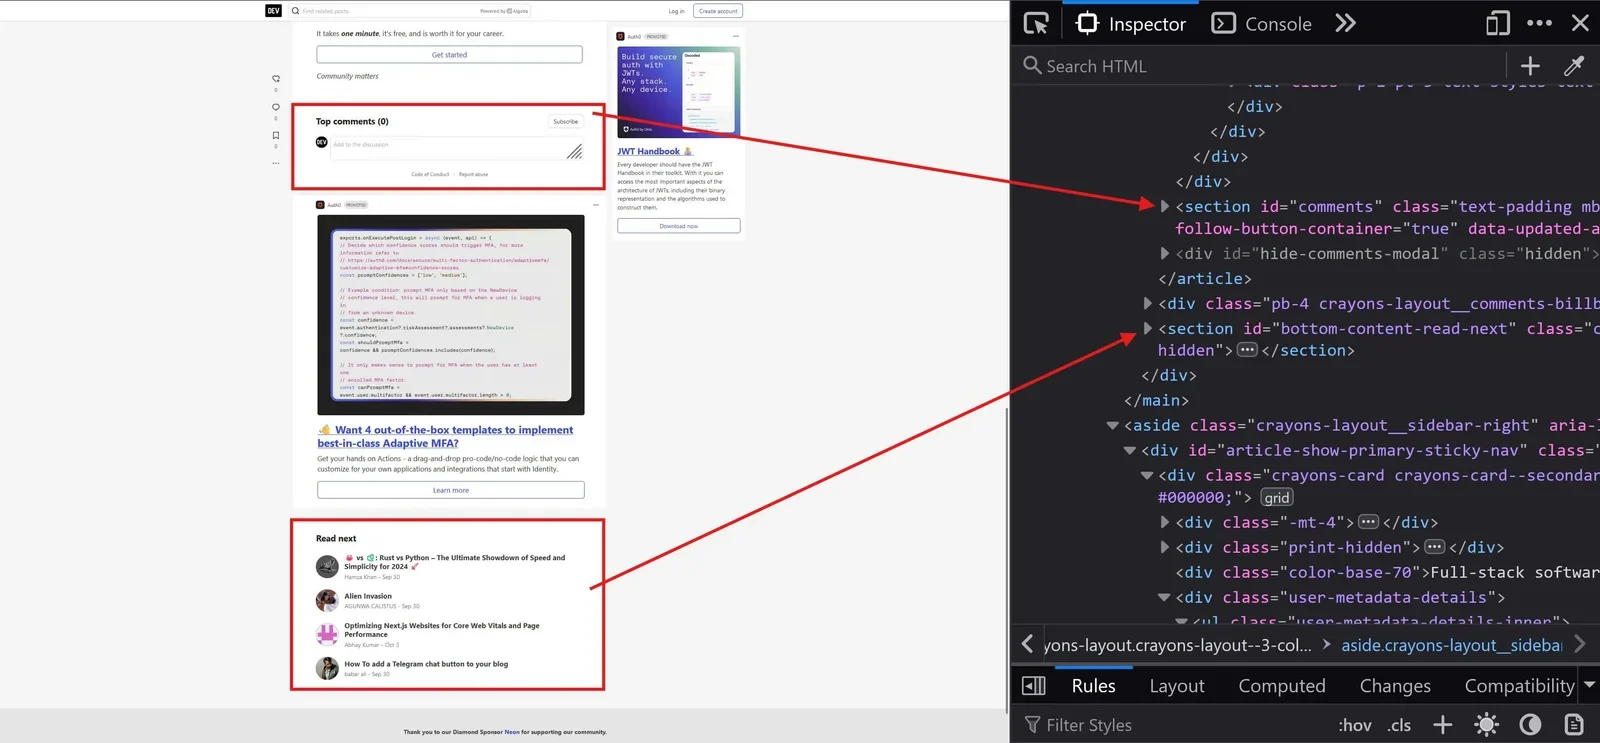Expand the crayons-layout__comments-billboard div node
Viewport: 1600px width, 743px height.
(x=1148, y=303)
